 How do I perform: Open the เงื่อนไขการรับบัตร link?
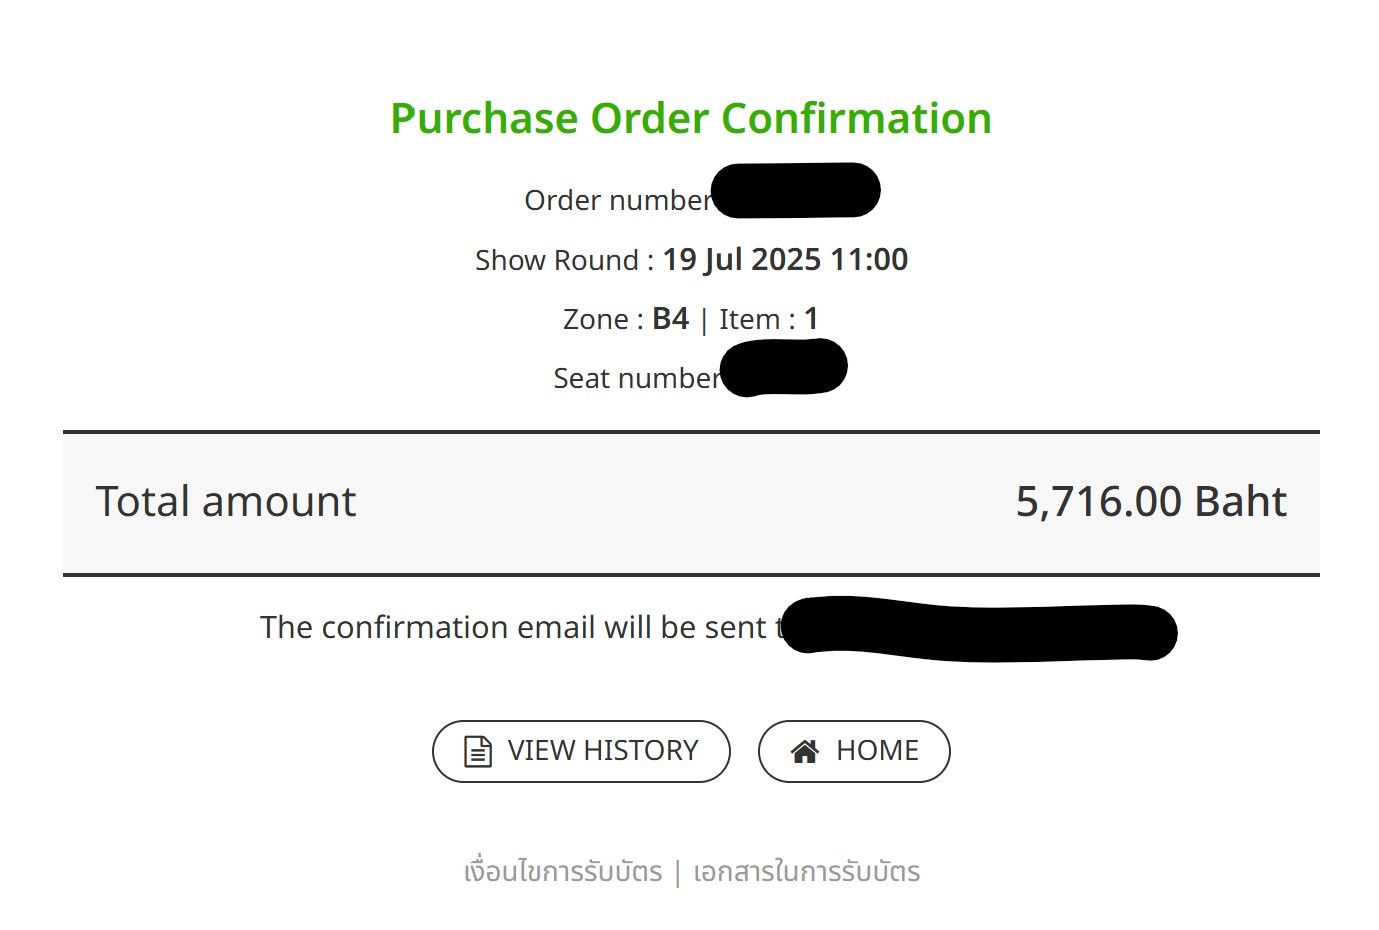pos(563,871)
